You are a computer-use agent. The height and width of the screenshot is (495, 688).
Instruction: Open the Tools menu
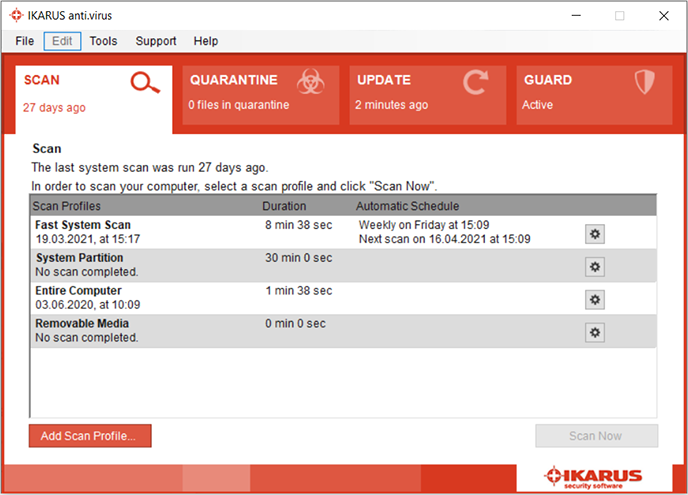pos(103,41)
